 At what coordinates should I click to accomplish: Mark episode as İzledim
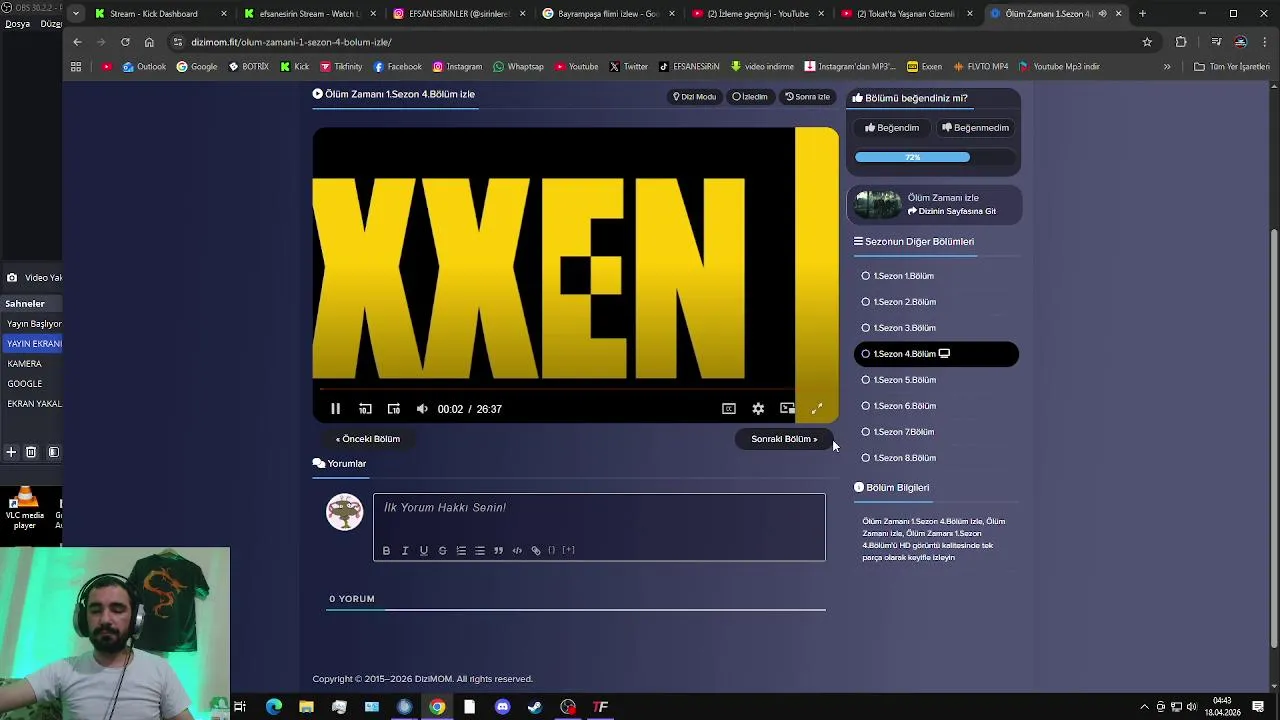click(750, 97)
